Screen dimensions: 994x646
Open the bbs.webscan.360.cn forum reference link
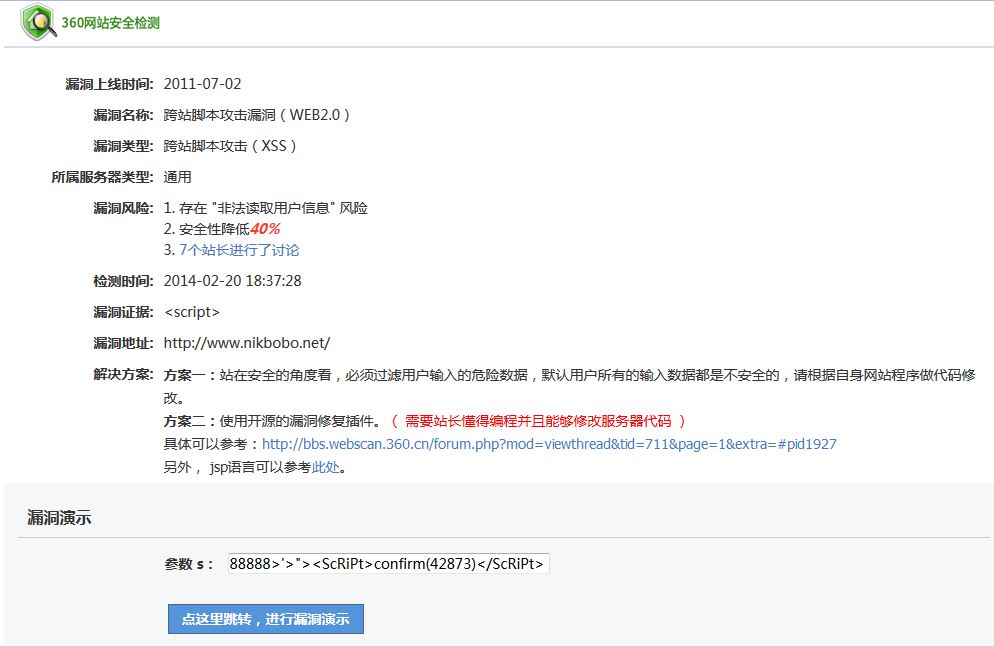549,444
